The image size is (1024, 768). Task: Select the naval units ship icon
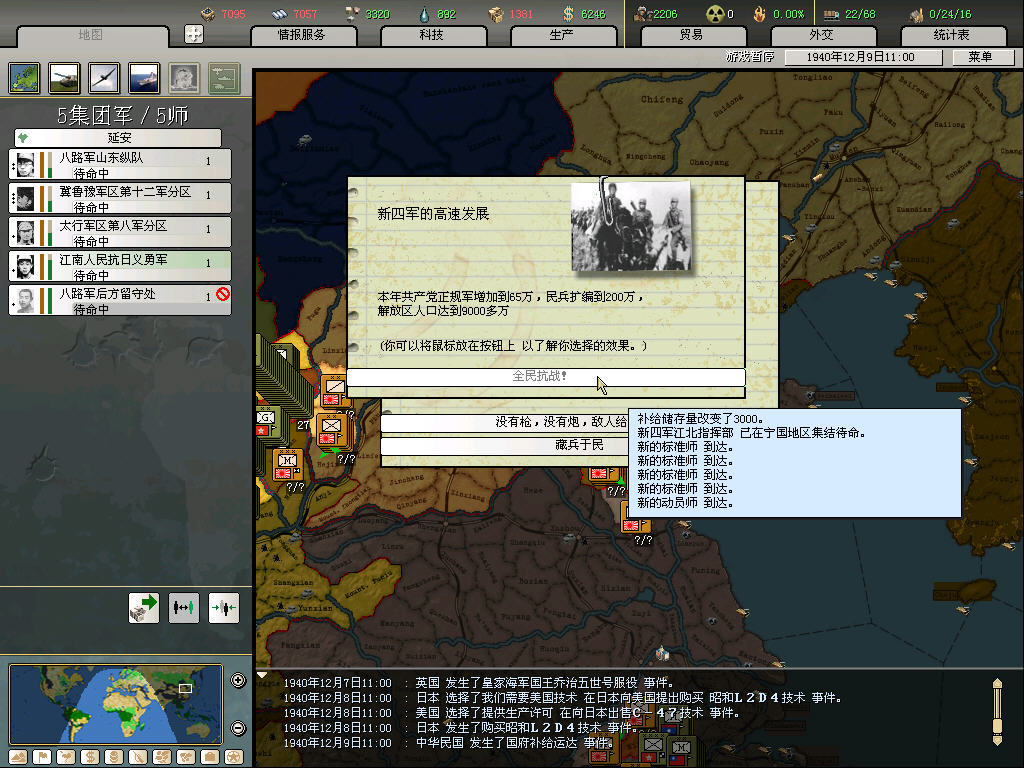point(144,77)
